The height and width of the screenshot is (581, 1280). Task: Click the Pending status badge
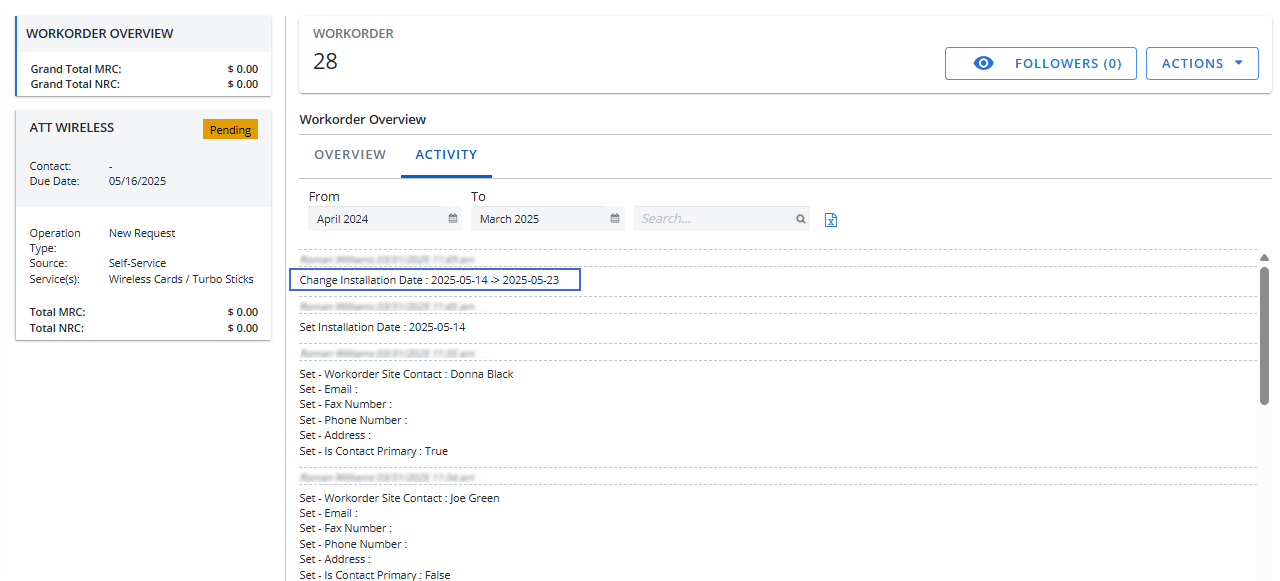230,130
